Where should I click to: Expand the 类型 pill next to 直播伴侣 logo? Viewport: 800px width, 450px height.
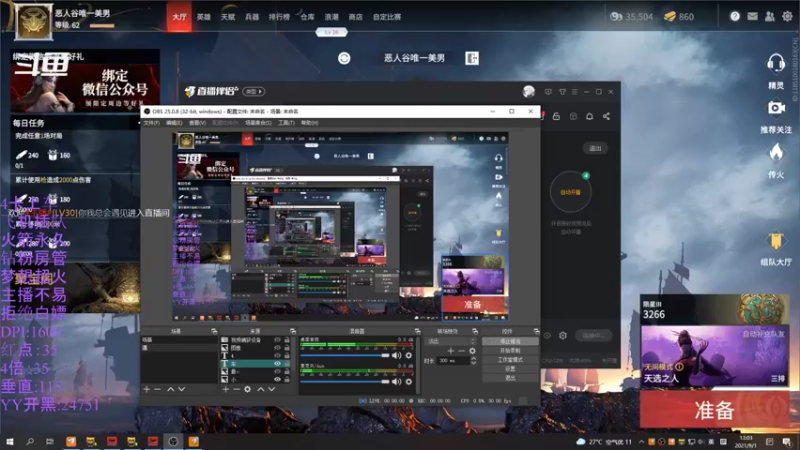[x=254, y=91]
